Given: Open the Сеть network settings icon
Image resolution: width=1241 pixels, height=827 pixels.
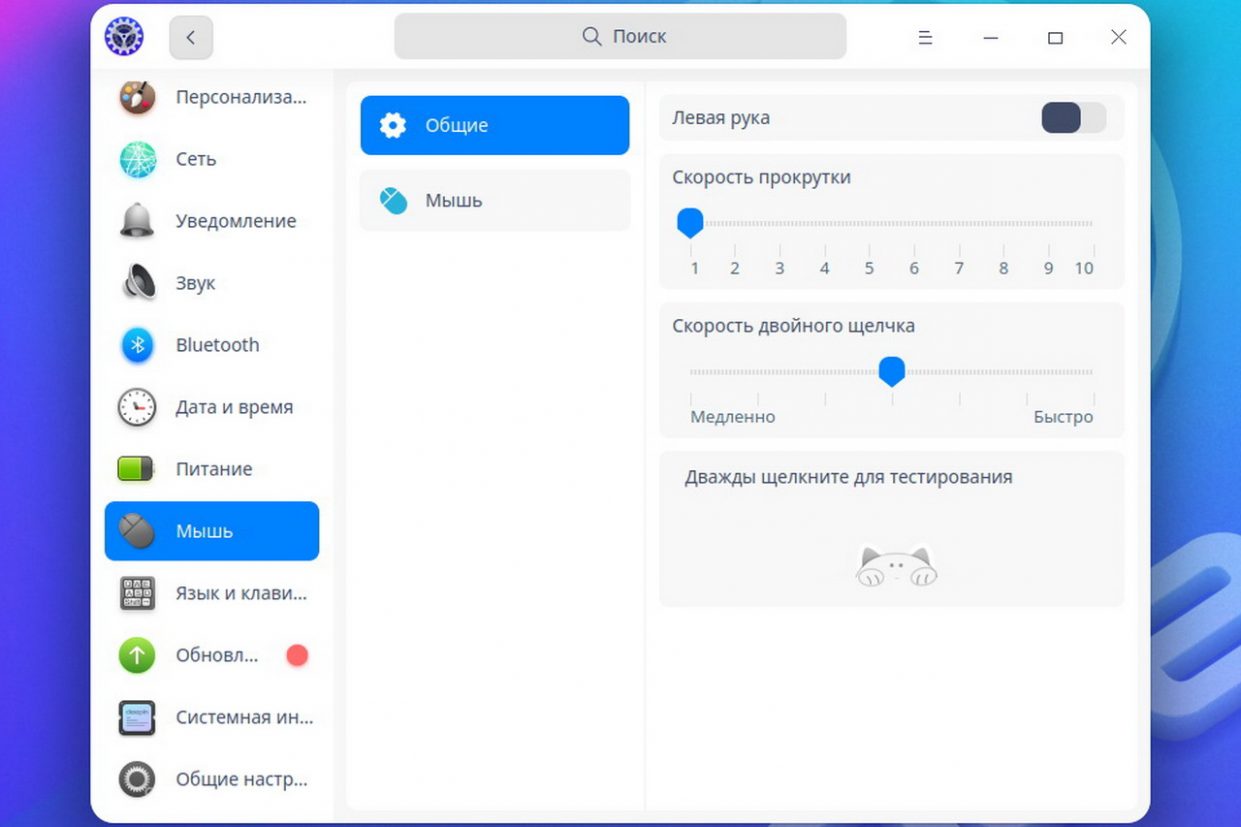Looking at the screenshot, I should 137,160.
